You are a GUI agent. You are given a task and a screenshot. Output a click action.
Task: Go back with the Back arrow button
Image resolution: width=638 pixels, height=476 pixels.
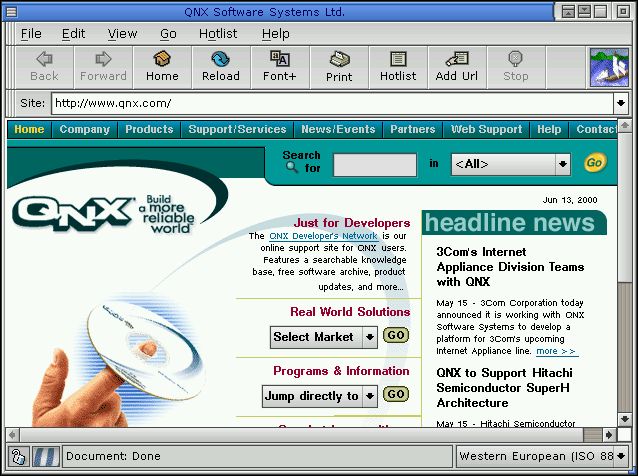pos(44,67)
